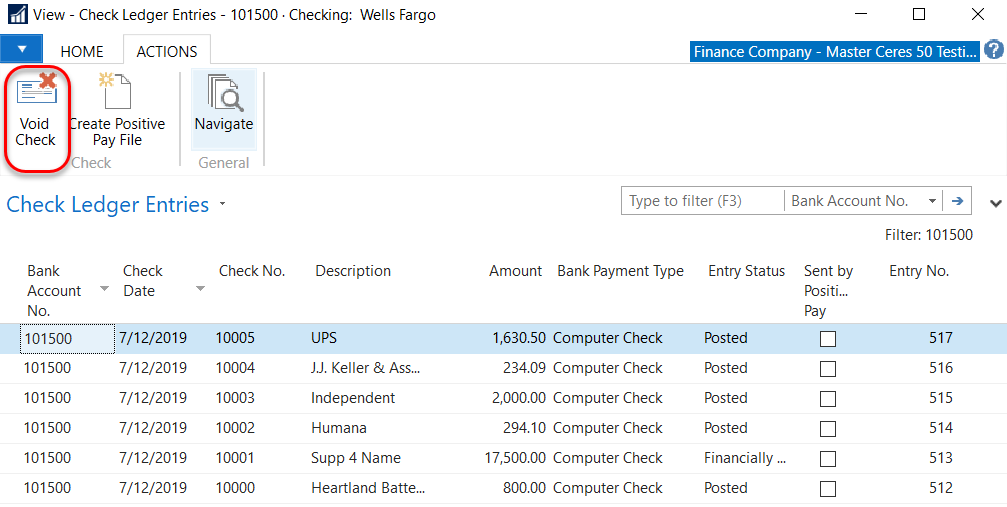The width and height of the screenshot is (1007, 507).
Task: Open Check Date column filter arrow
Action: [200, 290]
